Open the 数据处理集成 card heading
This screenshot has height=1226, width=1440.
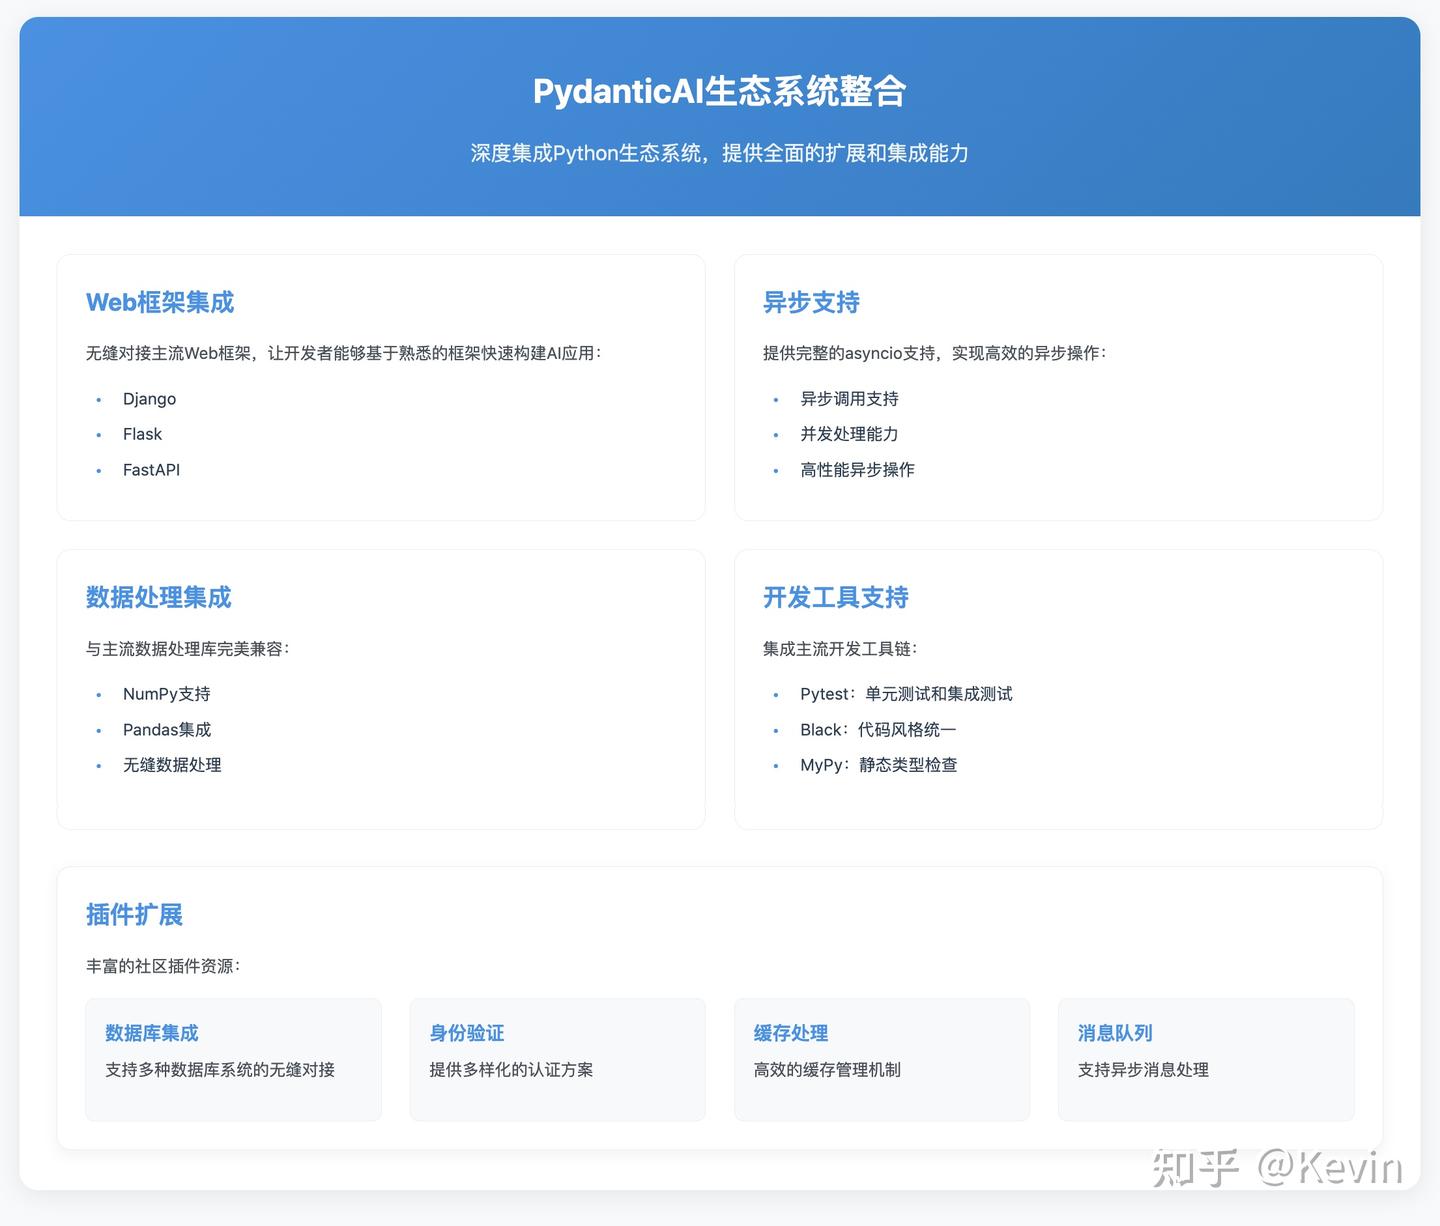pos(158,597)
